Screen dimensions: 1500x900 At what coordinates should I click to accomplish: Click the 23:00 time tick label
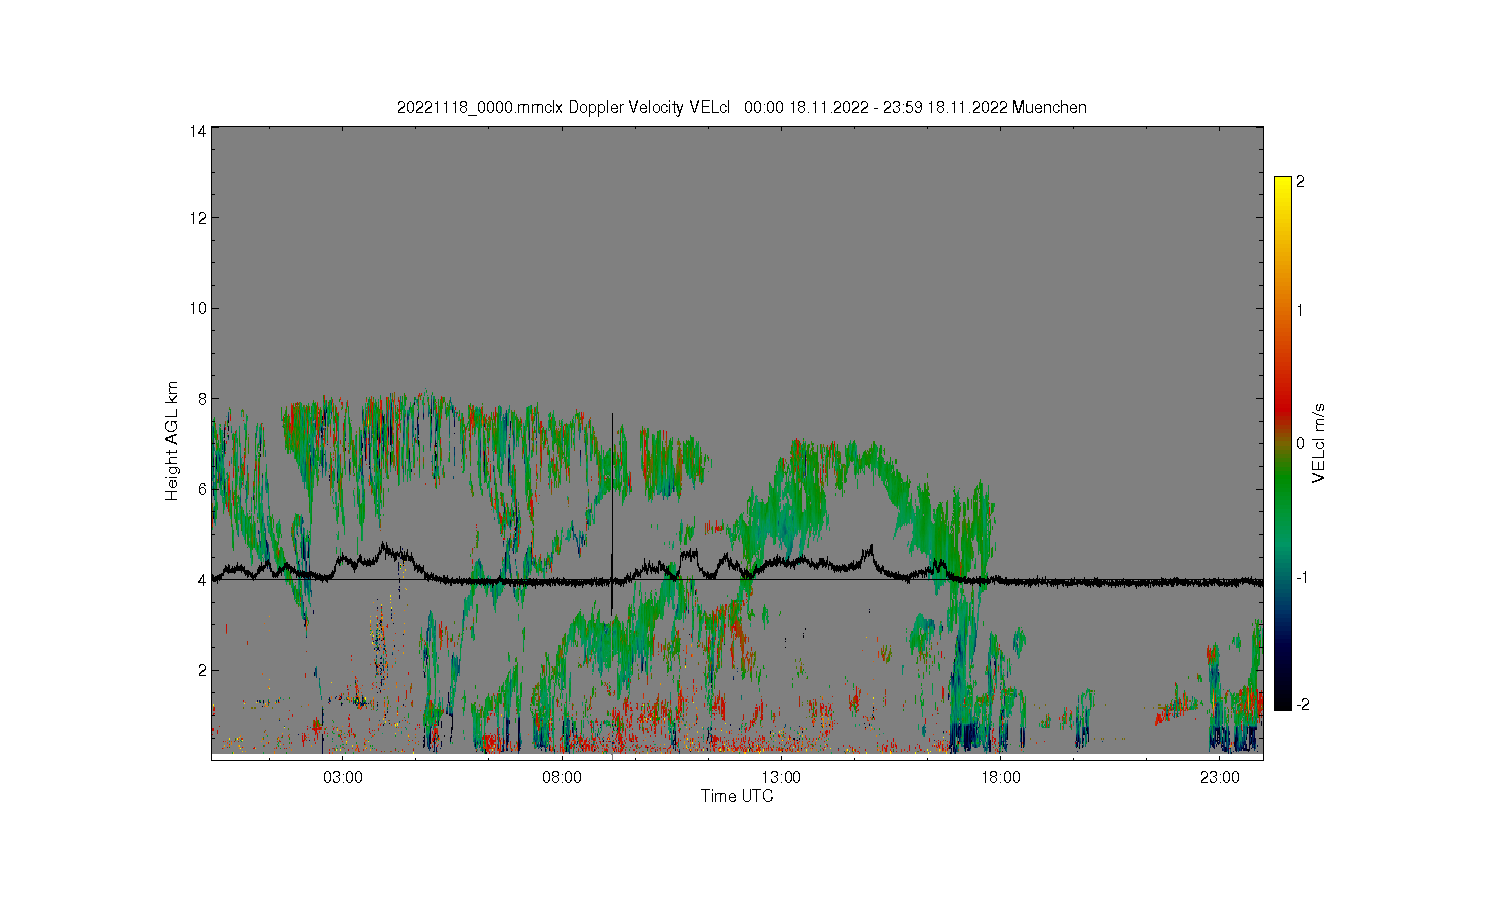tap(1219, 778)
